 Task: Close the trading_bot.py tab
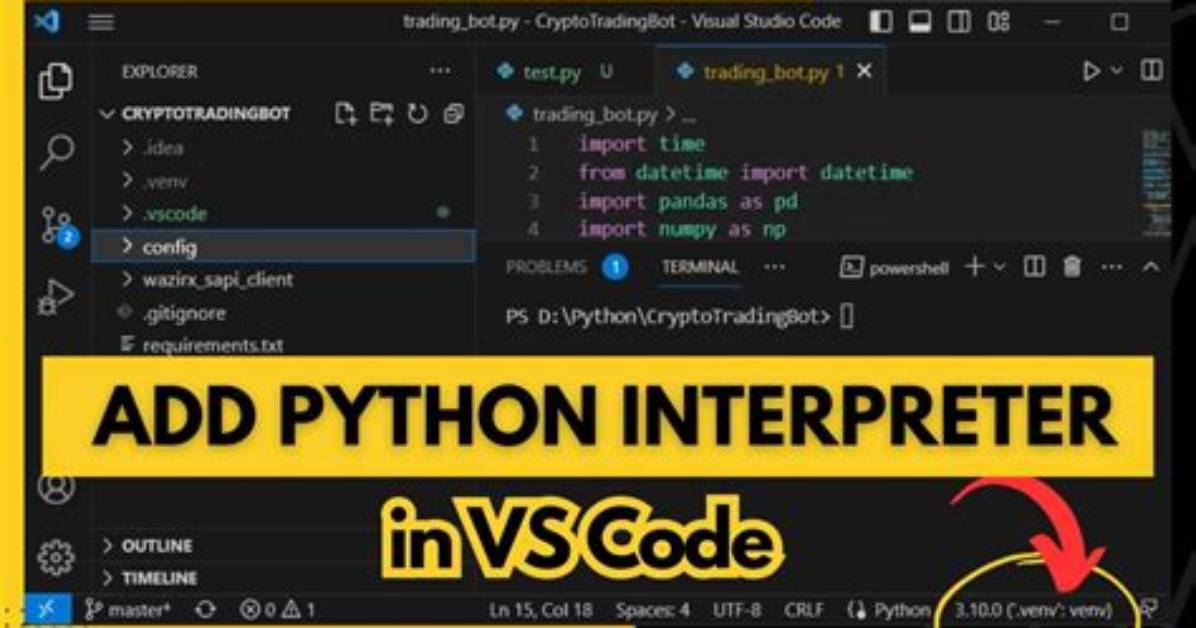pyautogui.click(x=863, y=71)
